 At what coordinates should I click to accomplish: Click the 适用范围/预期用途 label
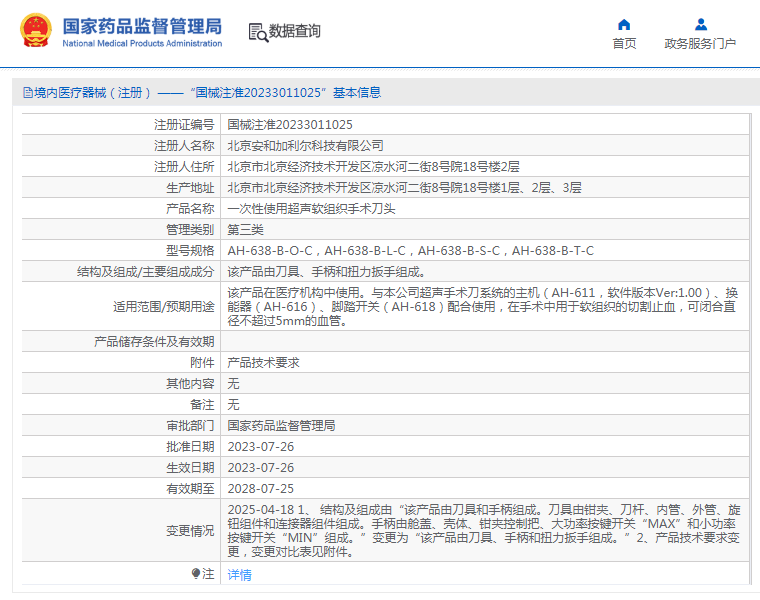point(163,306)
